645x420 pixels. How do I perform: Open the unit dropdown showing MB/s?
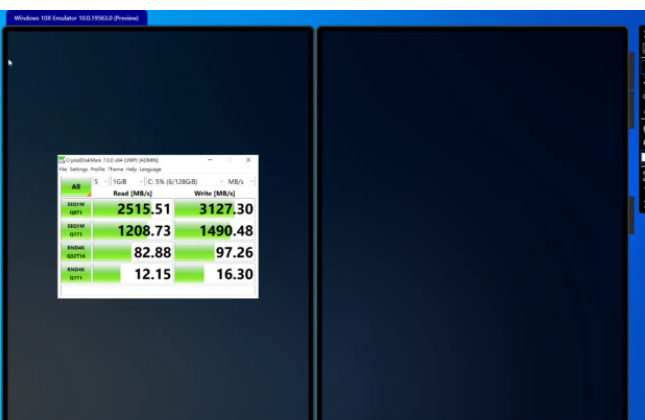(x=241, y=181)
